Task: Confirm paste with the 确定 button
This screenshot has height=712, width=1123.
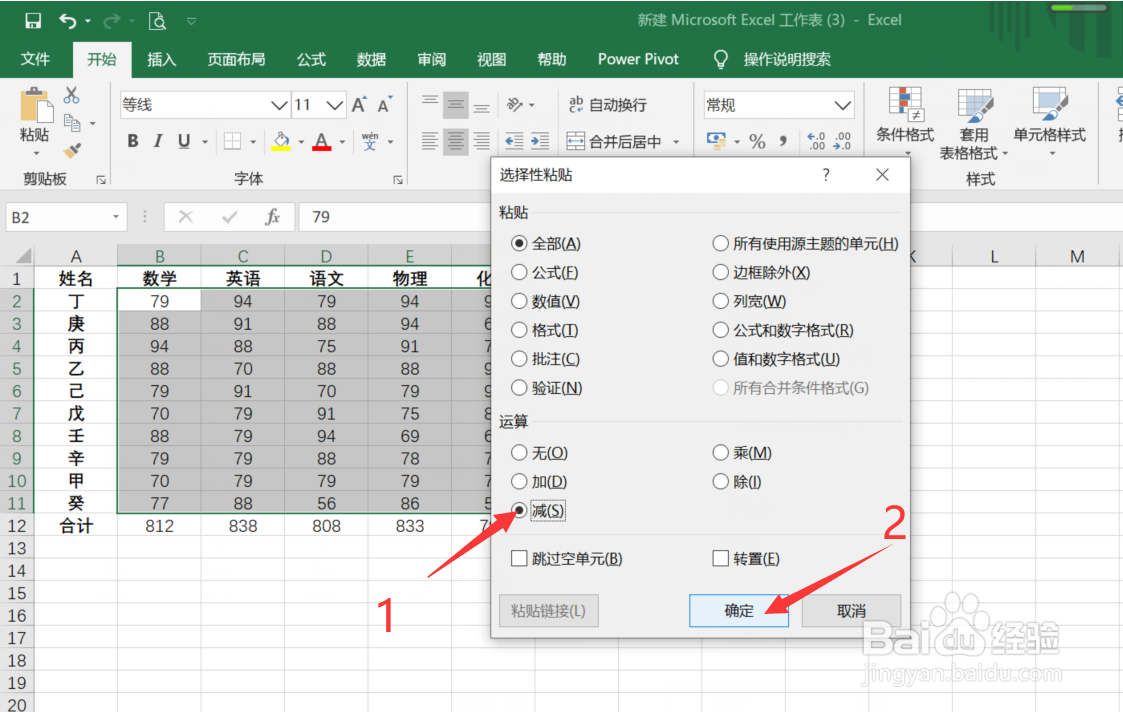Action: pos(739,610)
